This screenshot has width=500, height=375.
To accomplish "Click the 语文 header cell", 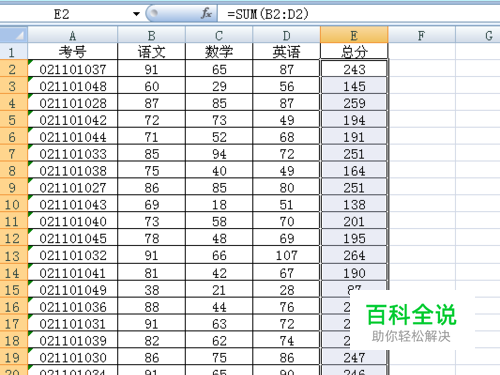I will (152, 52).
